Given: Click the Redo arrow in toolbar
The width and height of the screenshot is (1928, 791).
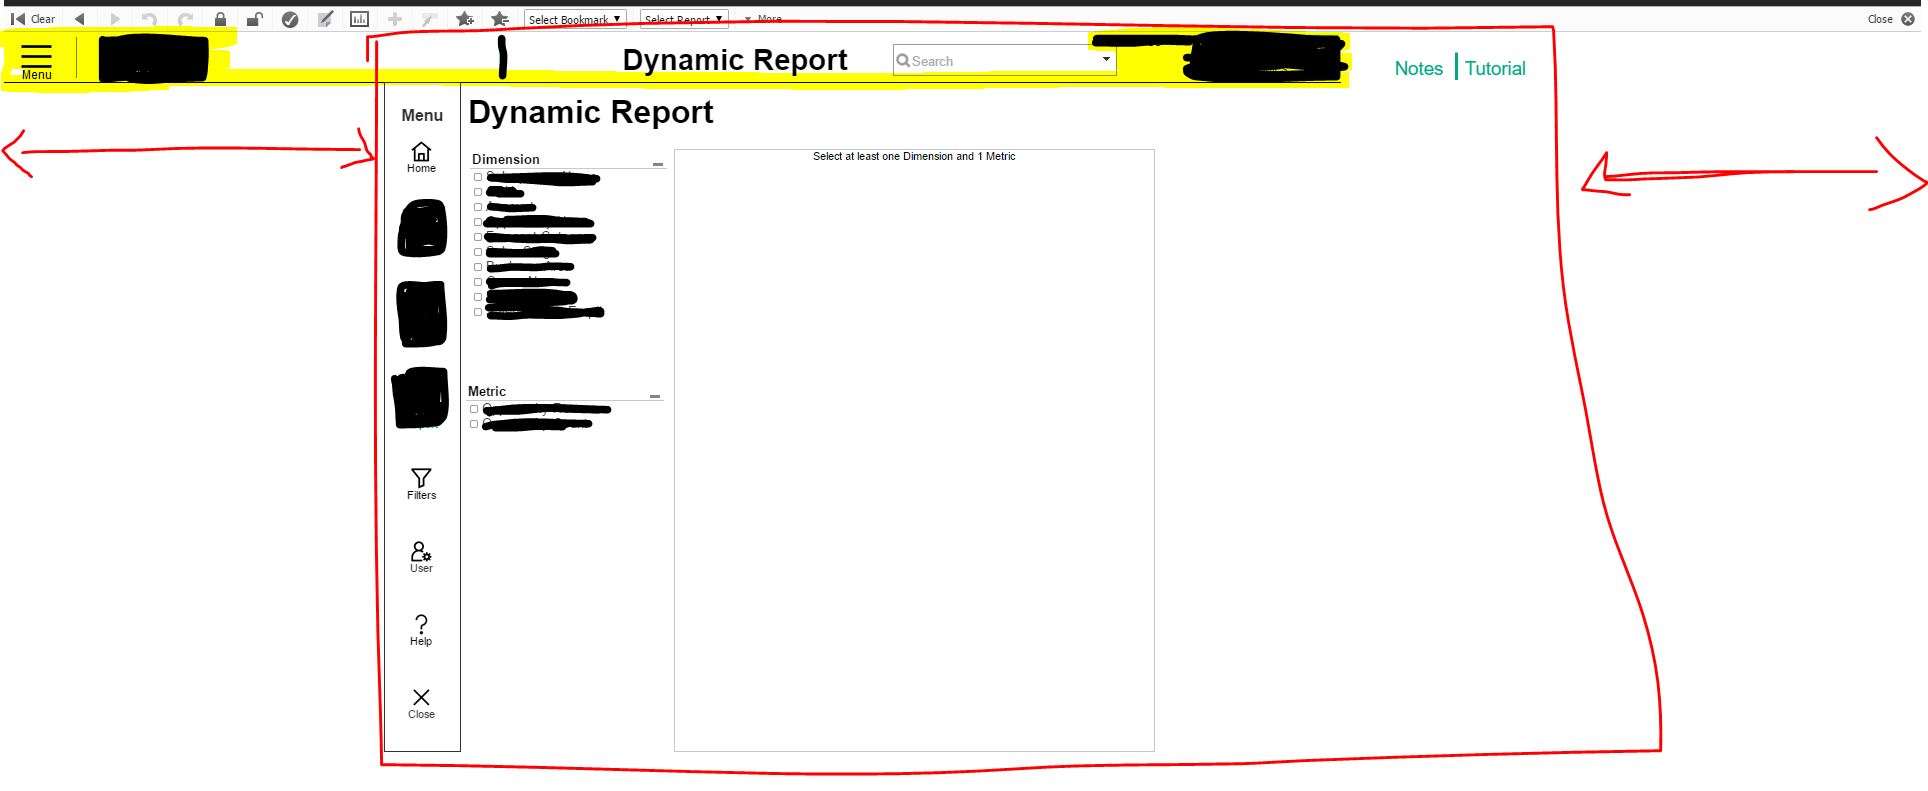Looking at the screenshot, I should click(186, 19).
